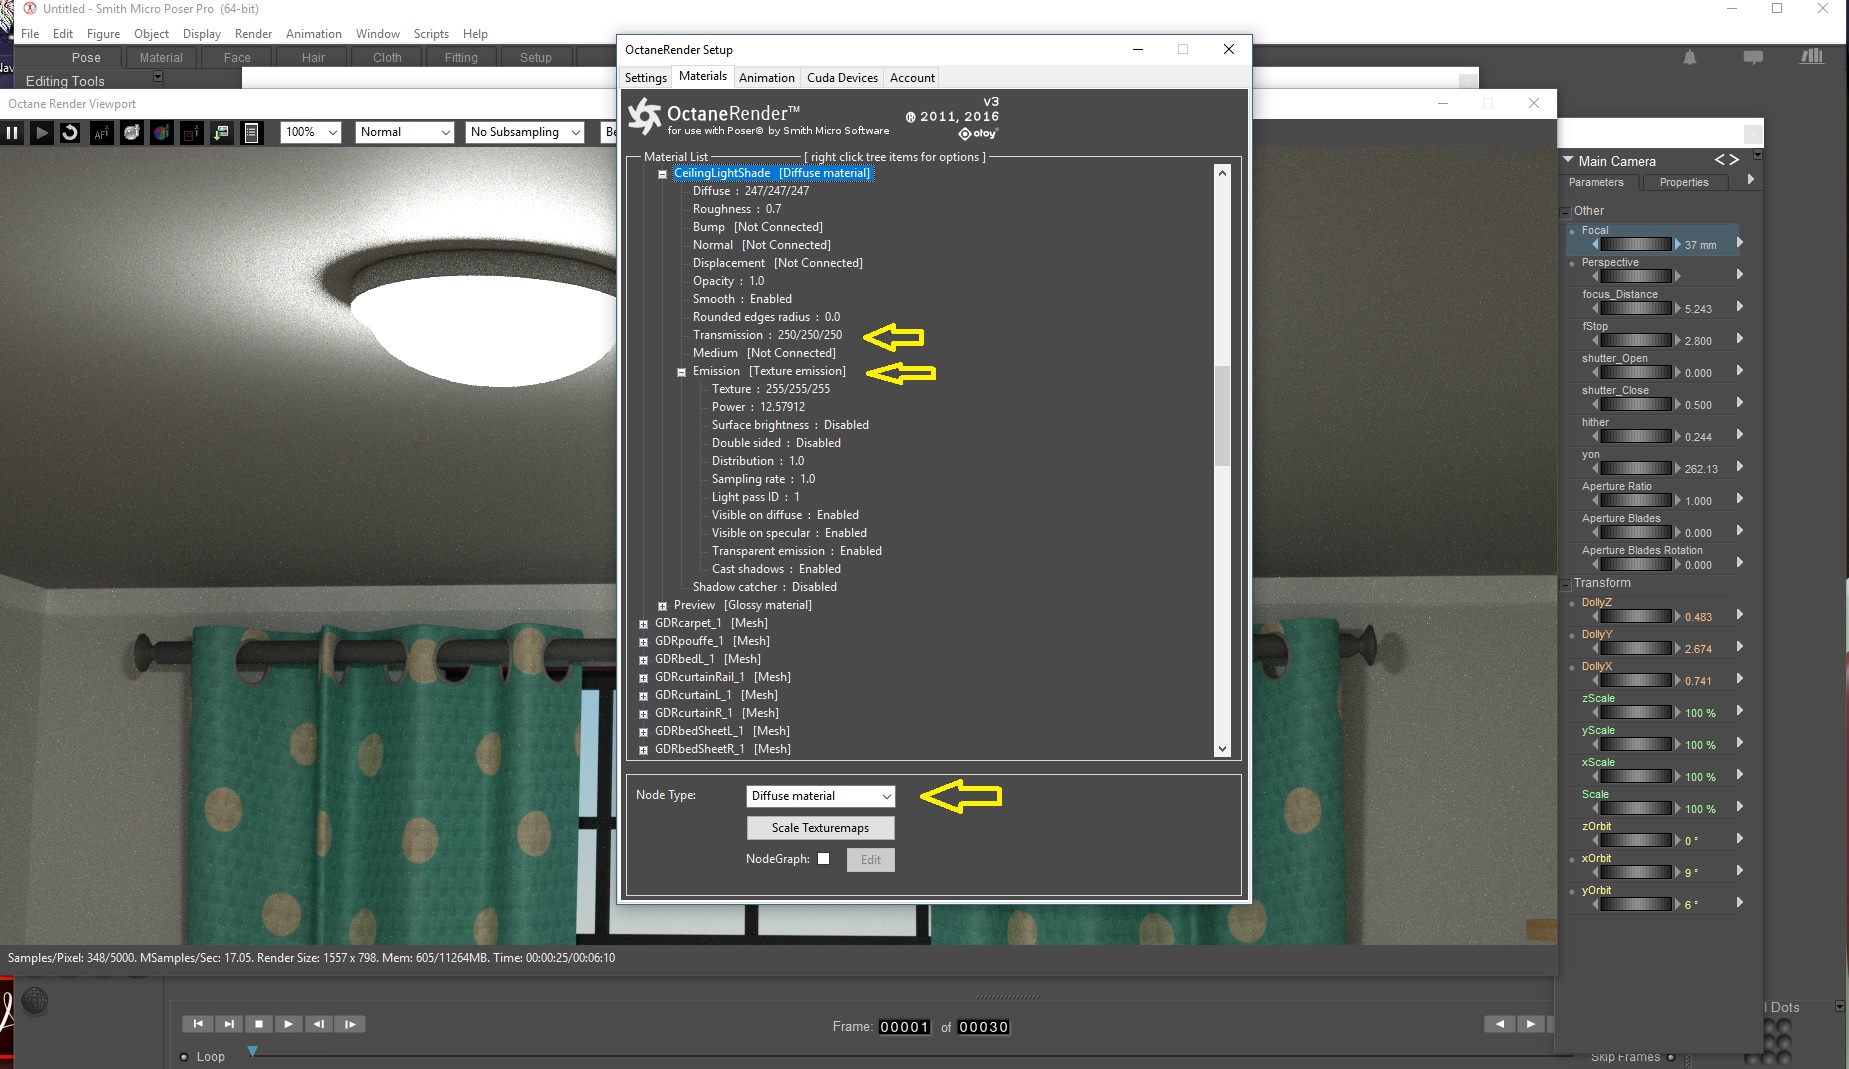Open the 100% zoom dropdown
The image size is (1849, 1069).
pos(311,132)
